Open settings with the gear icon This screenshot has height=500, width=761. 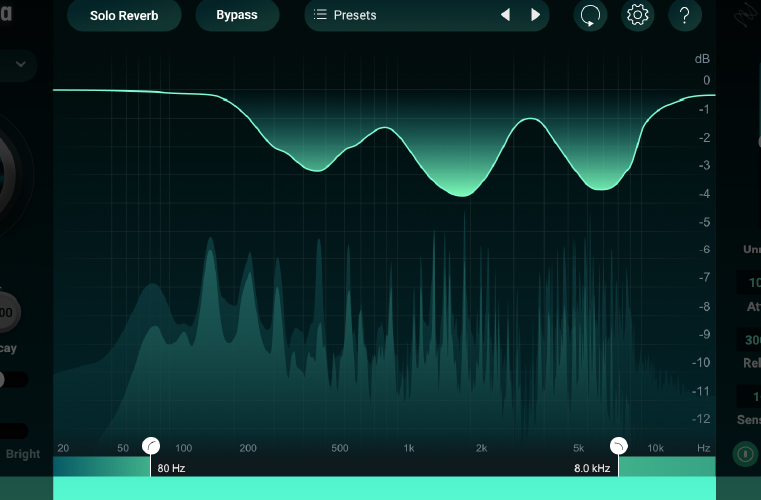637,15
